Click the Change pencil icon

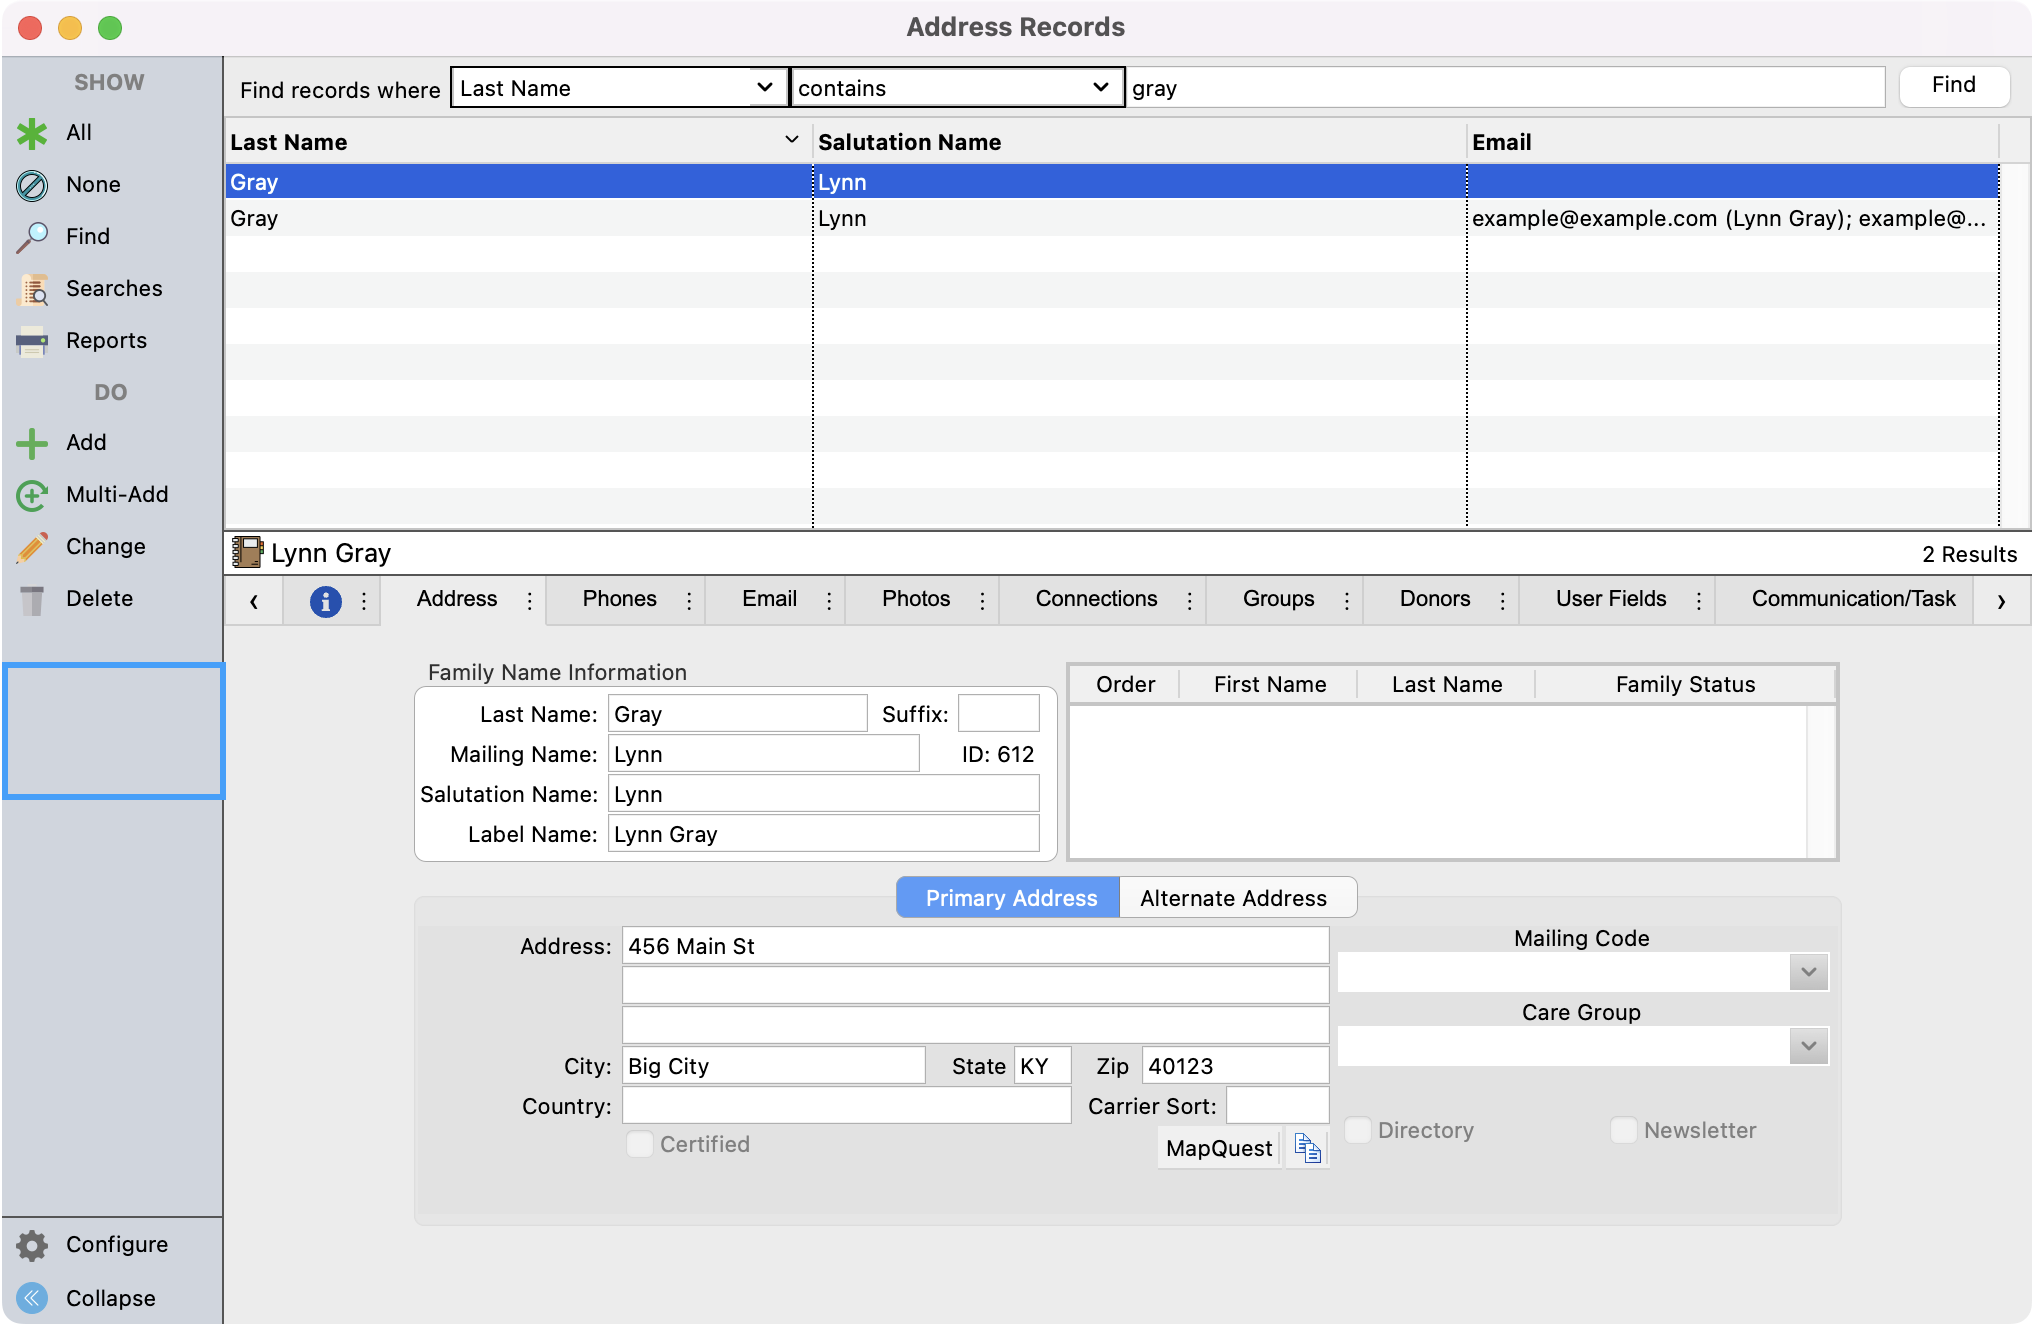tap(32, 547)
